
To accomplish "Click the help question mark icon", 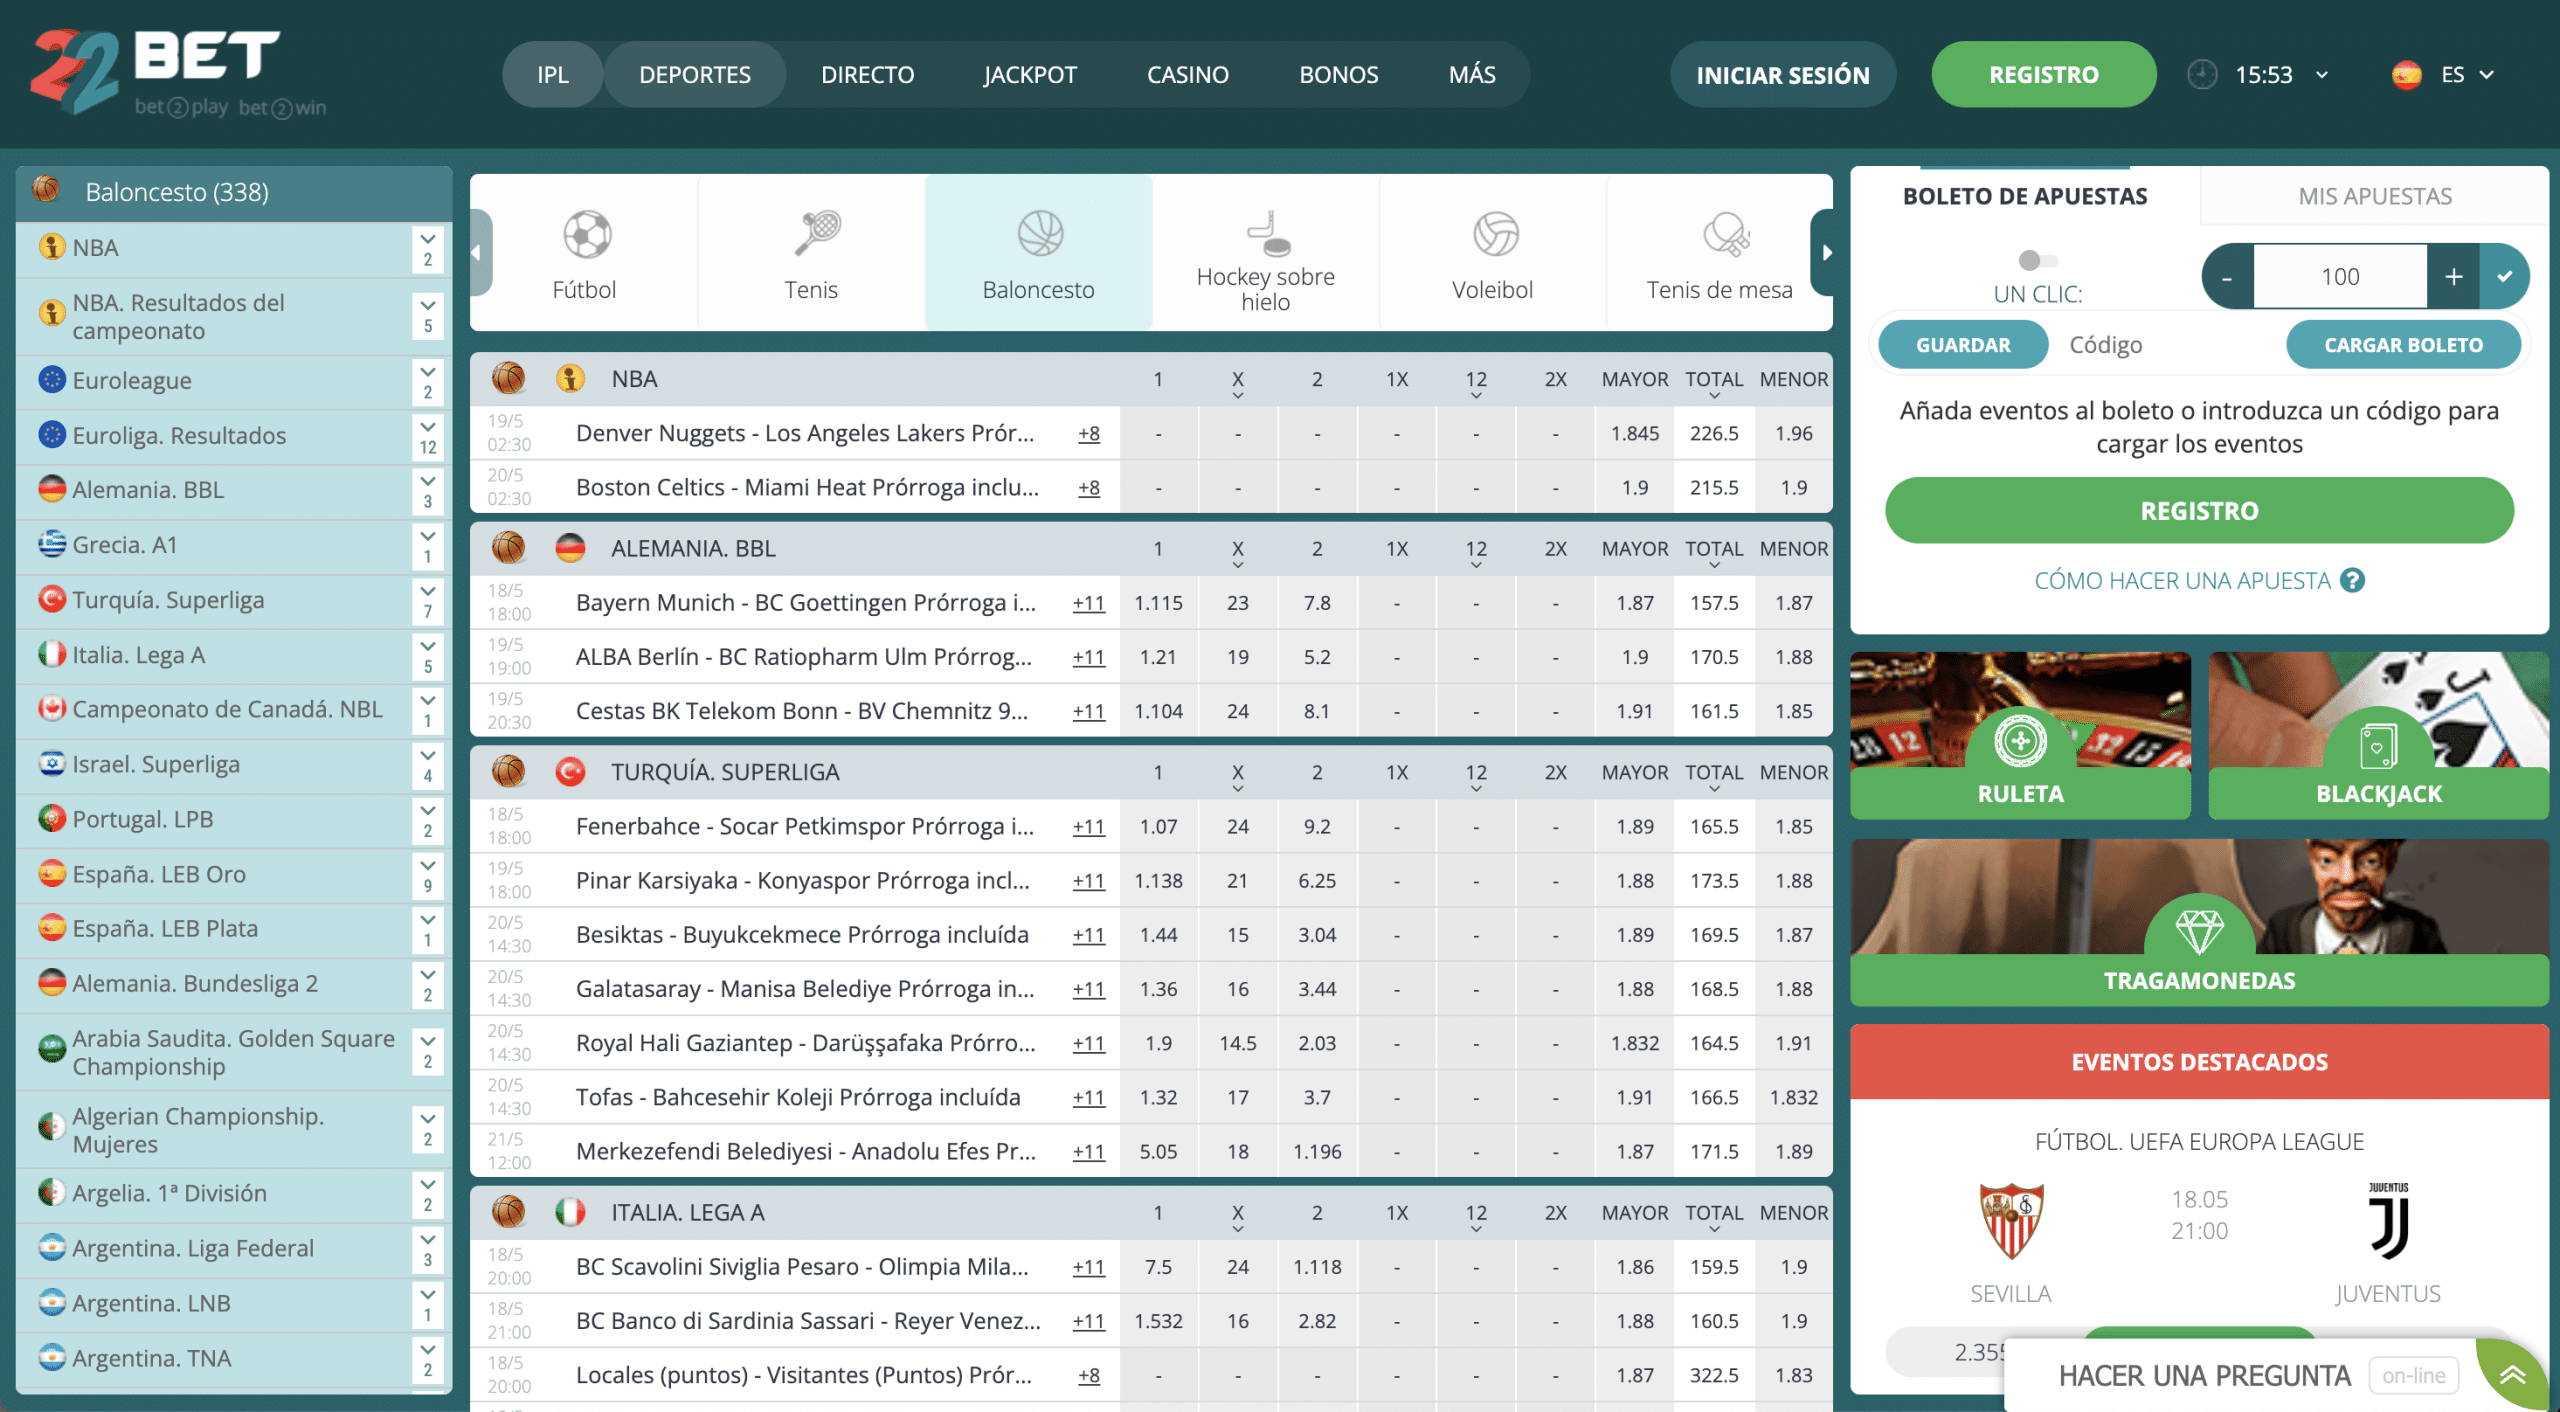I will (2353, 580).
